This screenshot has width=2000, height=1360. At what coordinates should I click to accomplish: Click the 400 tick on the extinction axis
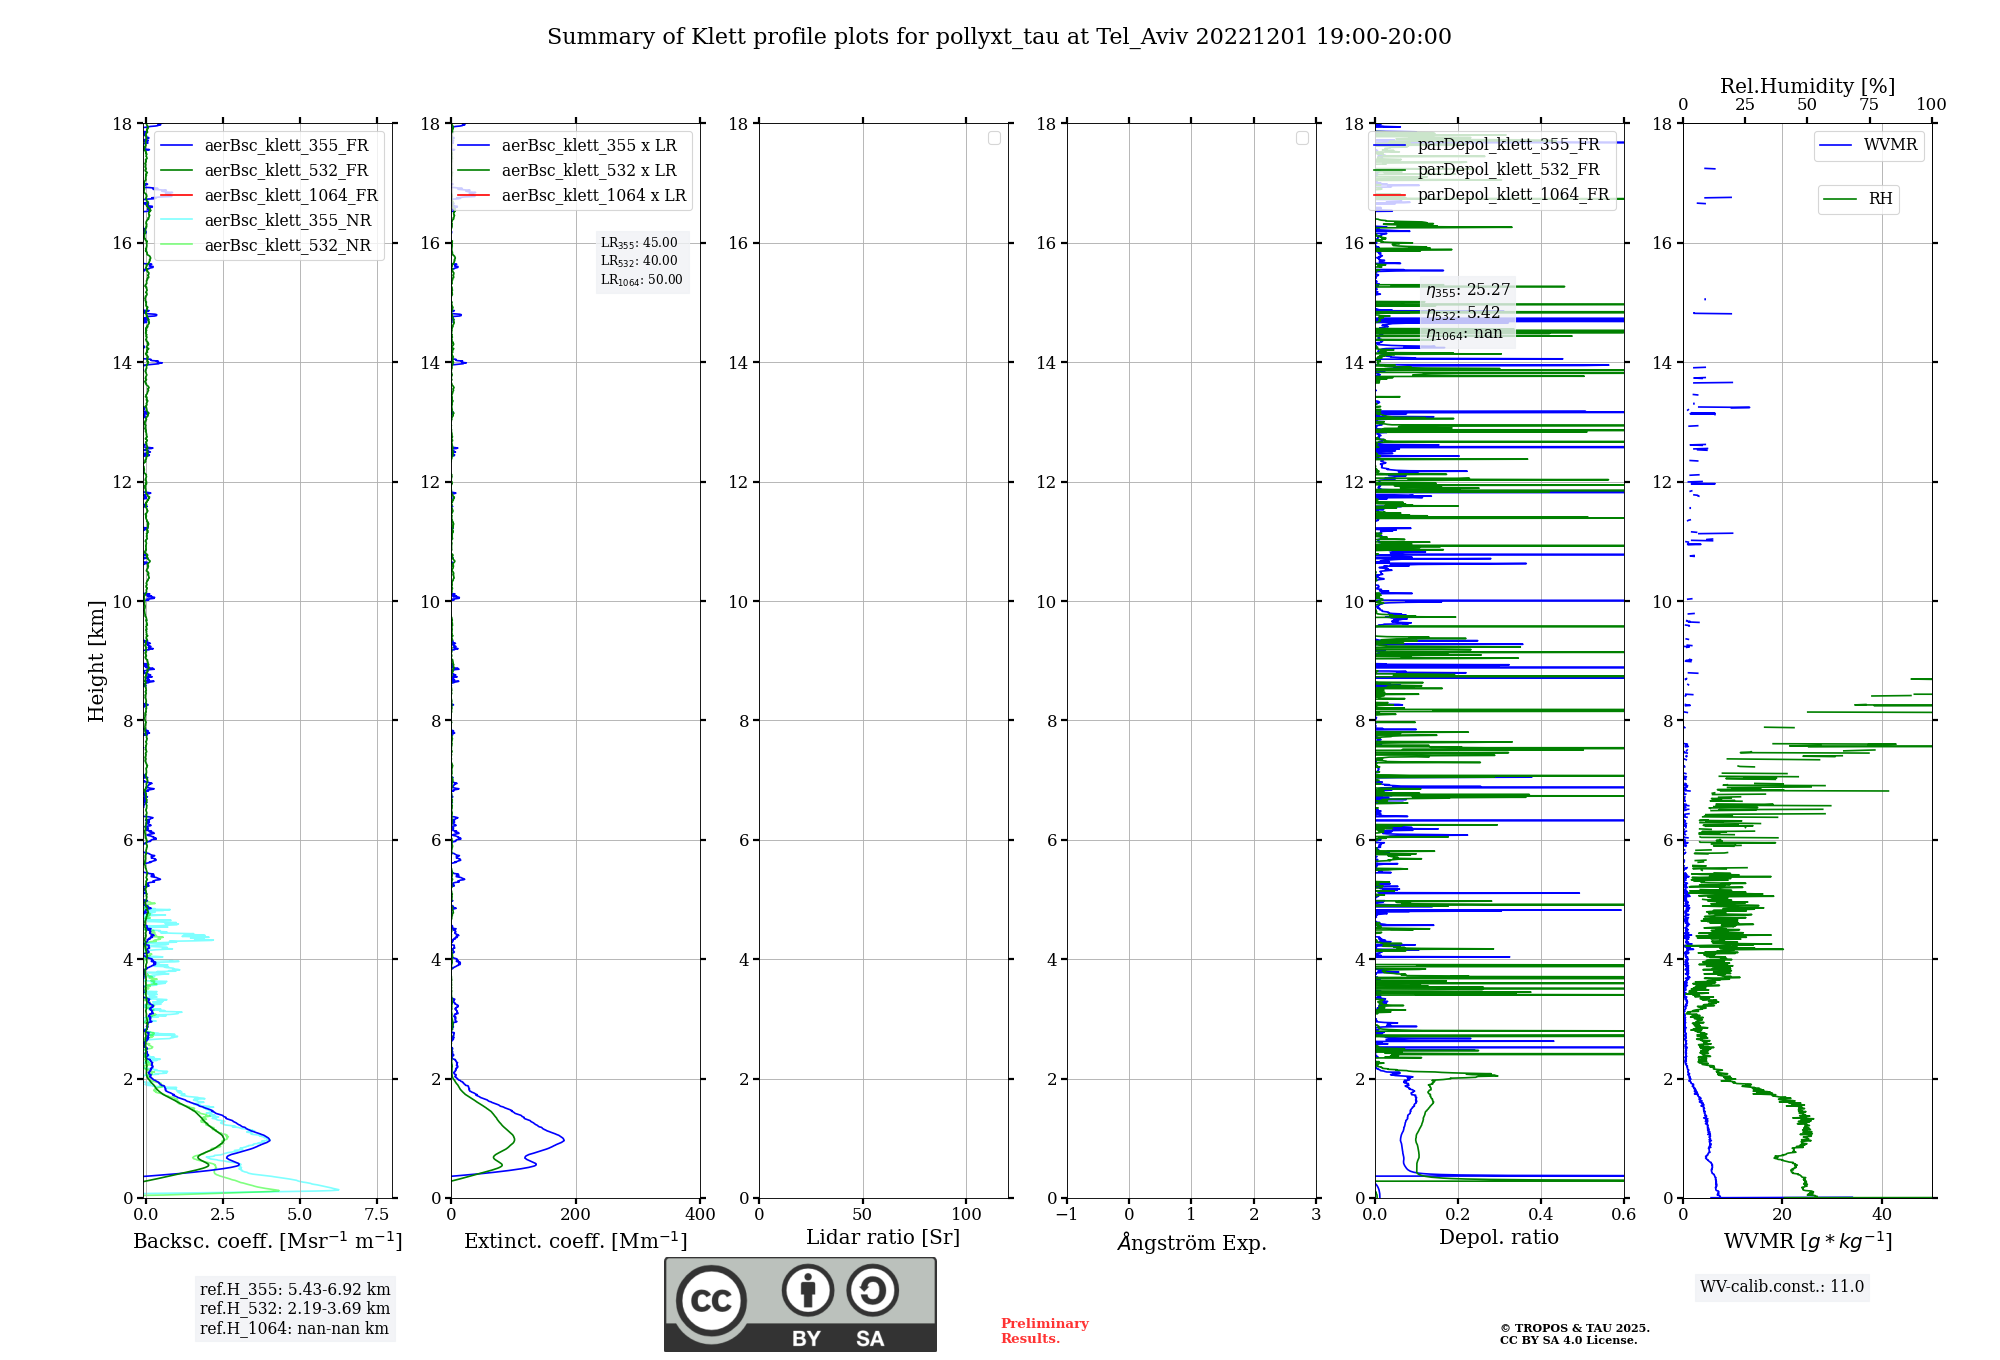[701, 1215]
